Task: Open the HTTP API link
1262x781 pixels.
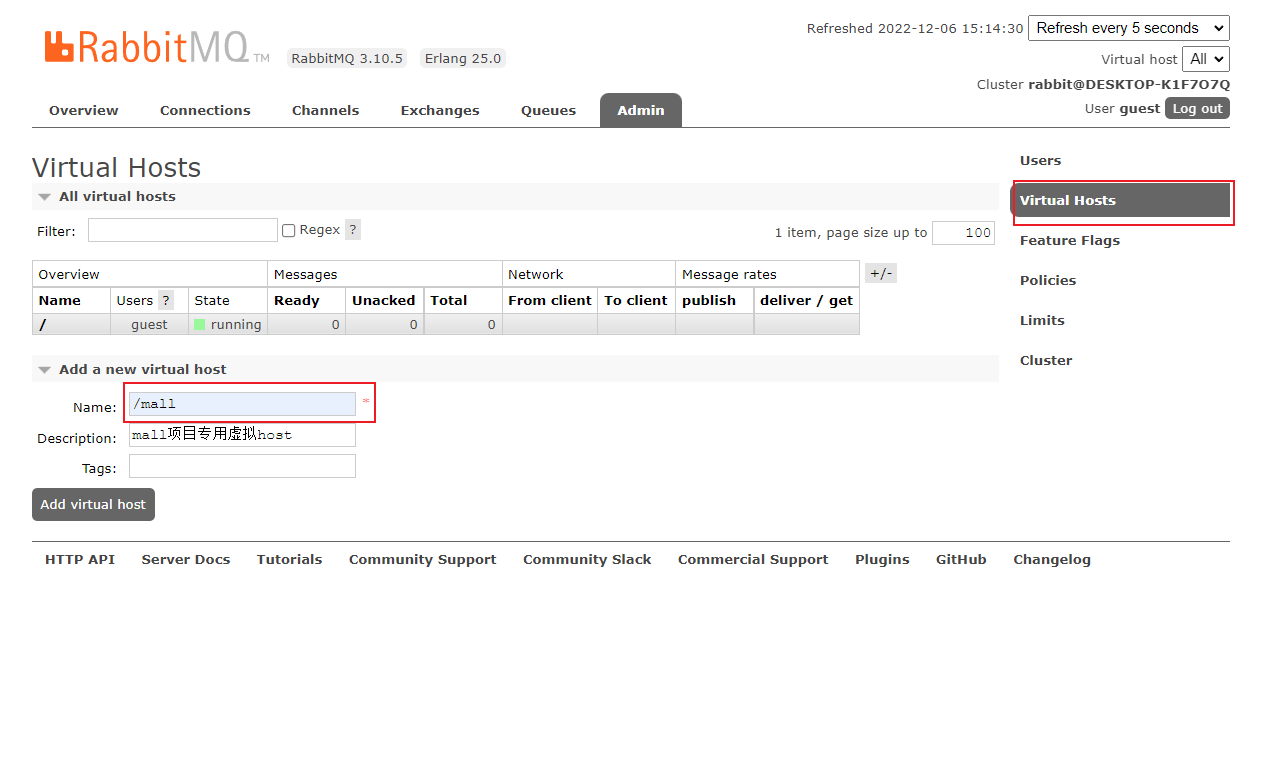Action: coord(80,560)
